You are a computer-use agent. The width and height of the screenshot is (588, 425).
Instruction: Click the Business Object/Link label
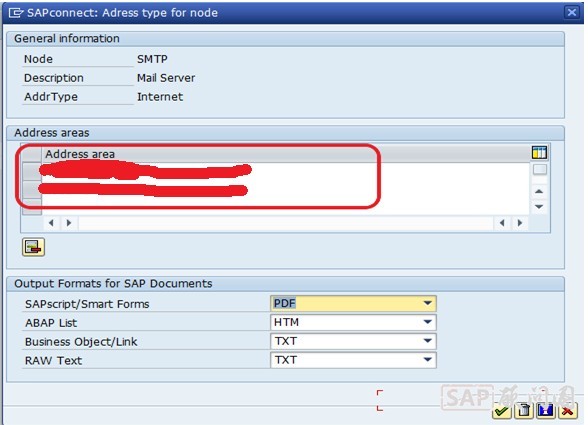click(81, 342)
